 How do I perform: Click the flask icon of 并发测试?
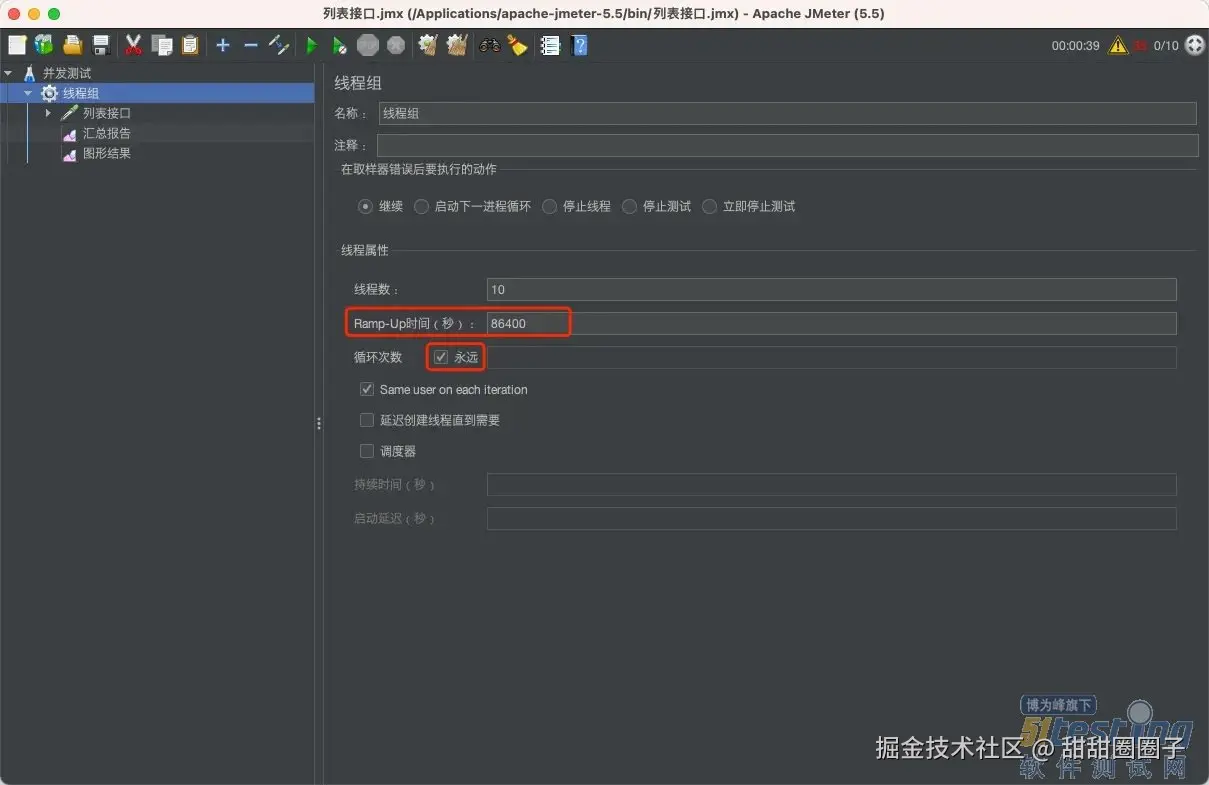click(29, 73)
